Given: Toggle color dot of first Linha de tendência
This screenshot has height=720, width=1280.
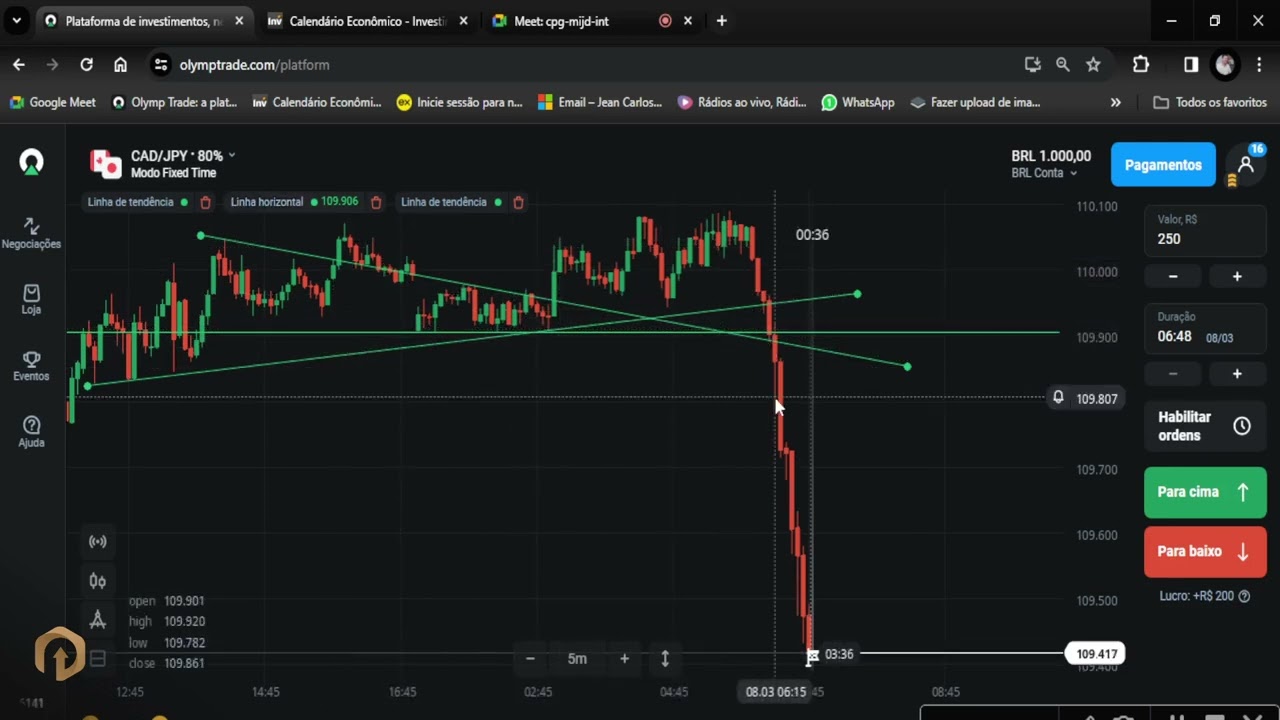Looking at the screenshot, I should [x=184, y=202].
